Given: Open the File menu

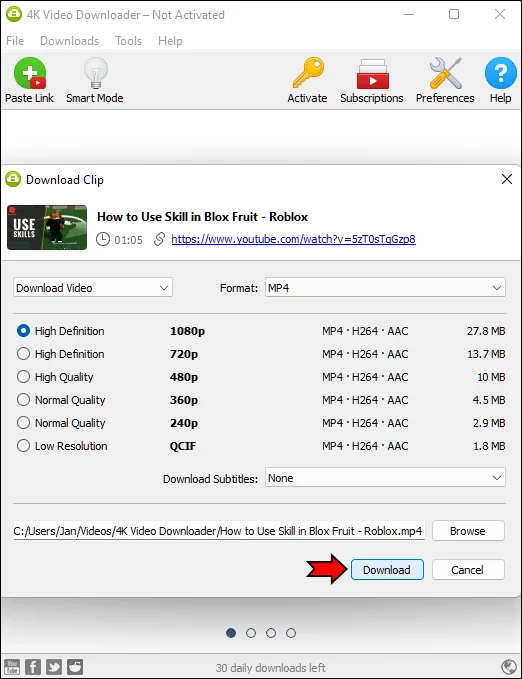Looking at the screenshot, I should click(x=15, y=41).
